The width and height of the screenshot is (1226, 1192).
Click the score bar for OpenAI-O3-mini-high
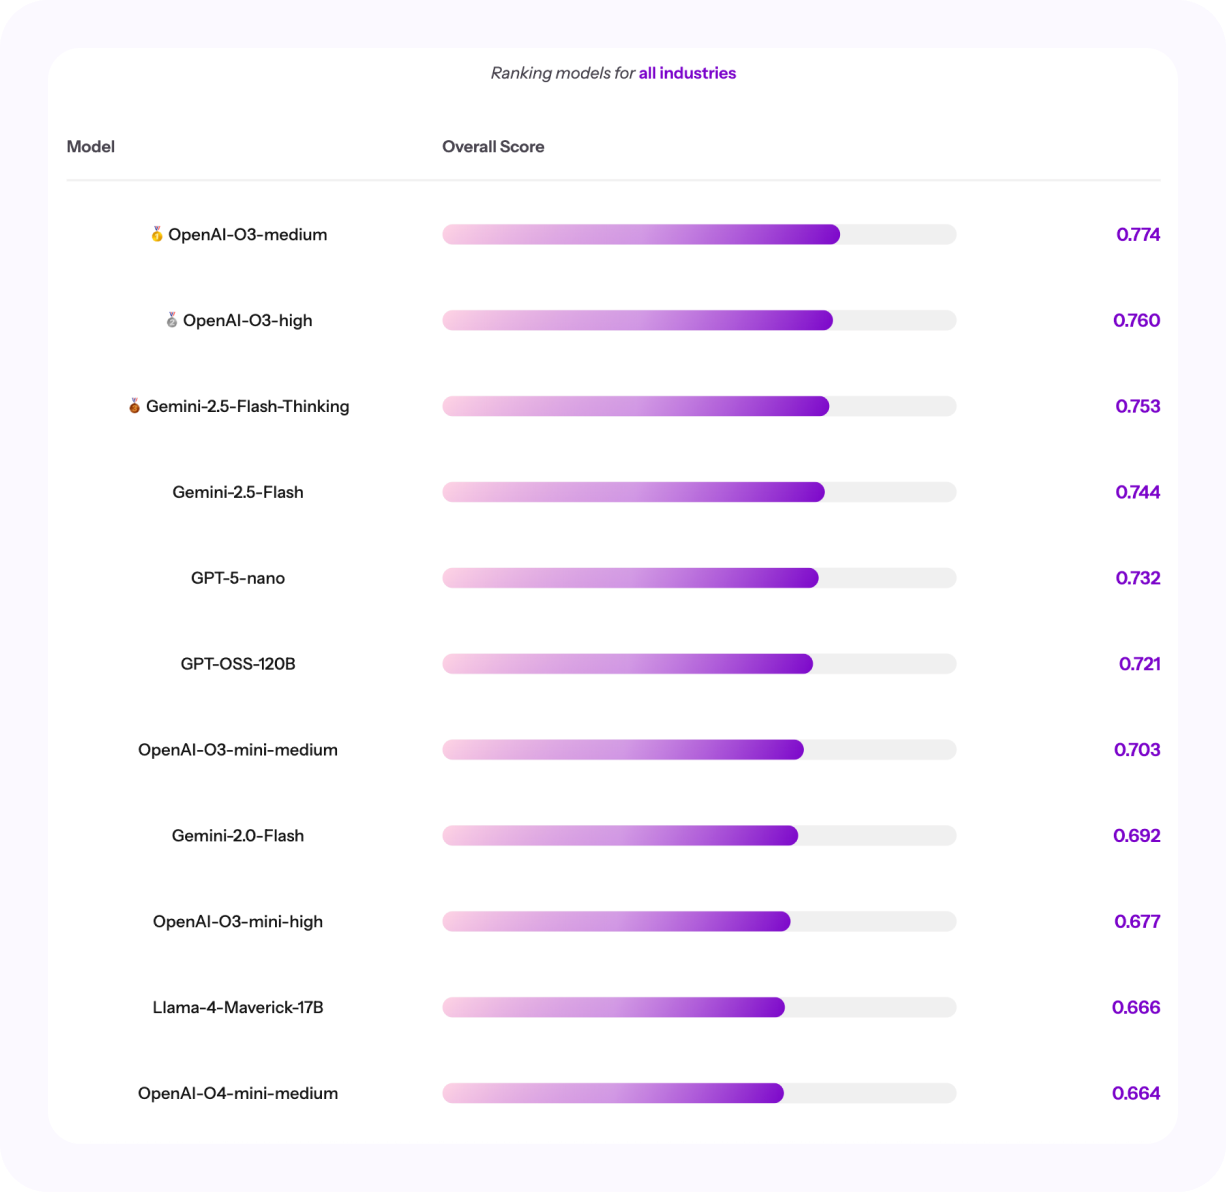[699, 922]
